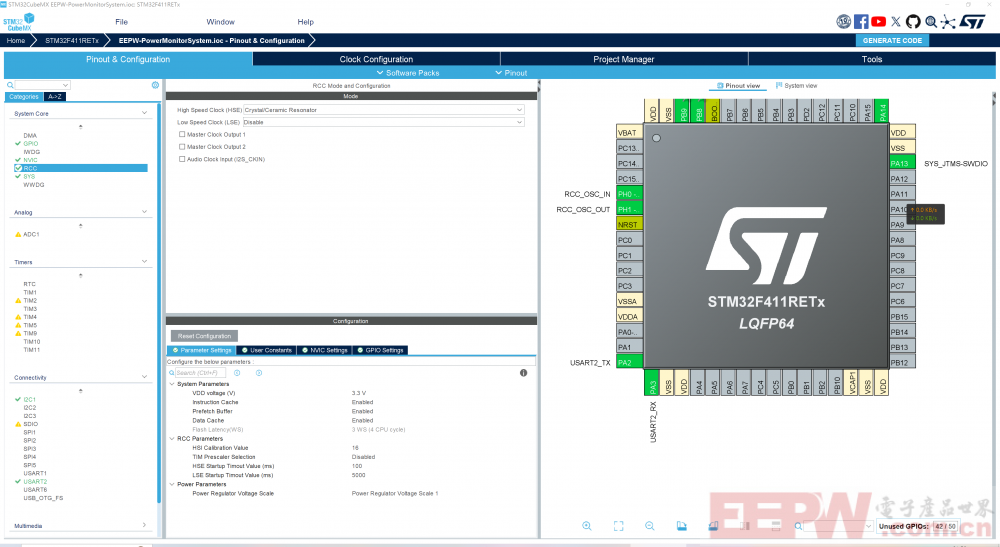Open the Pinout dropdown menu
Image resolution: width=1000 pixels, height=547 pixels.
511,73
